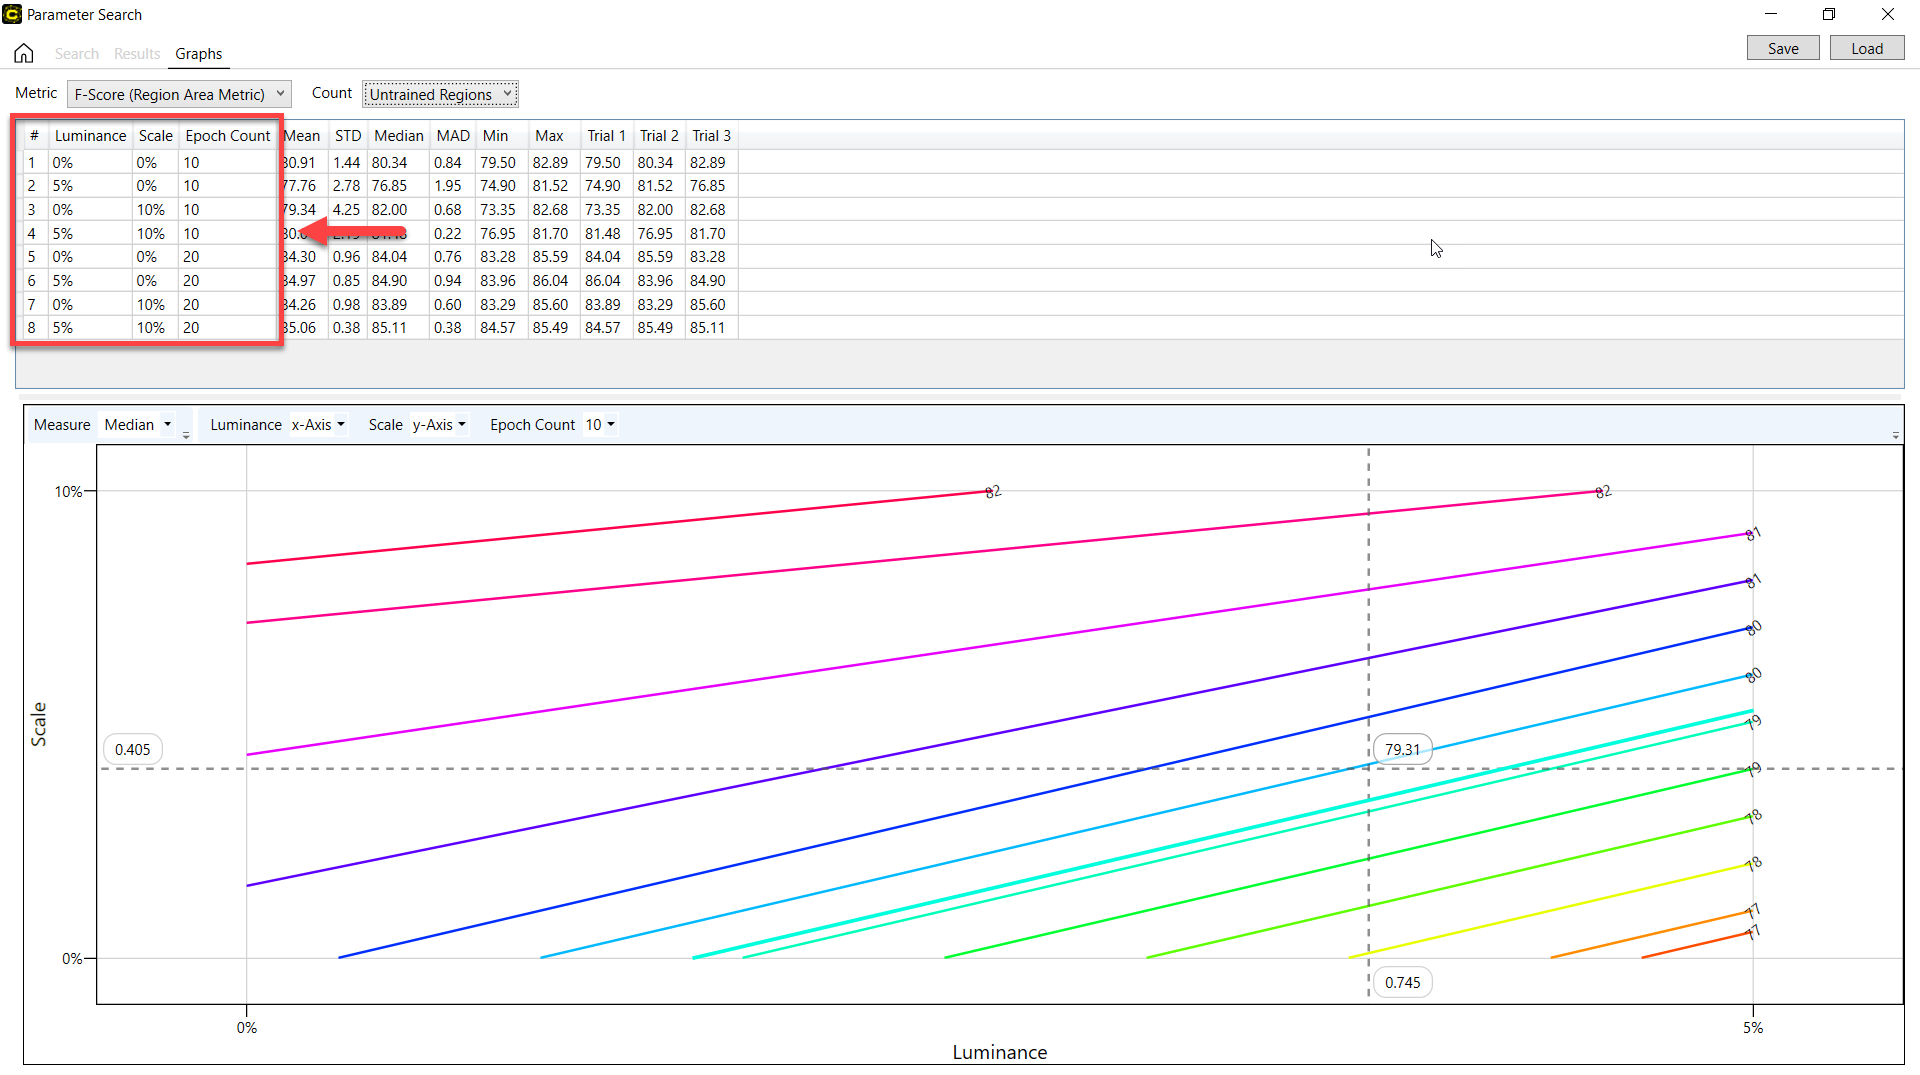The image size is (1920, 1075).
Task: Open the Scale y-Axis dropdown
Action: point(439,425)
